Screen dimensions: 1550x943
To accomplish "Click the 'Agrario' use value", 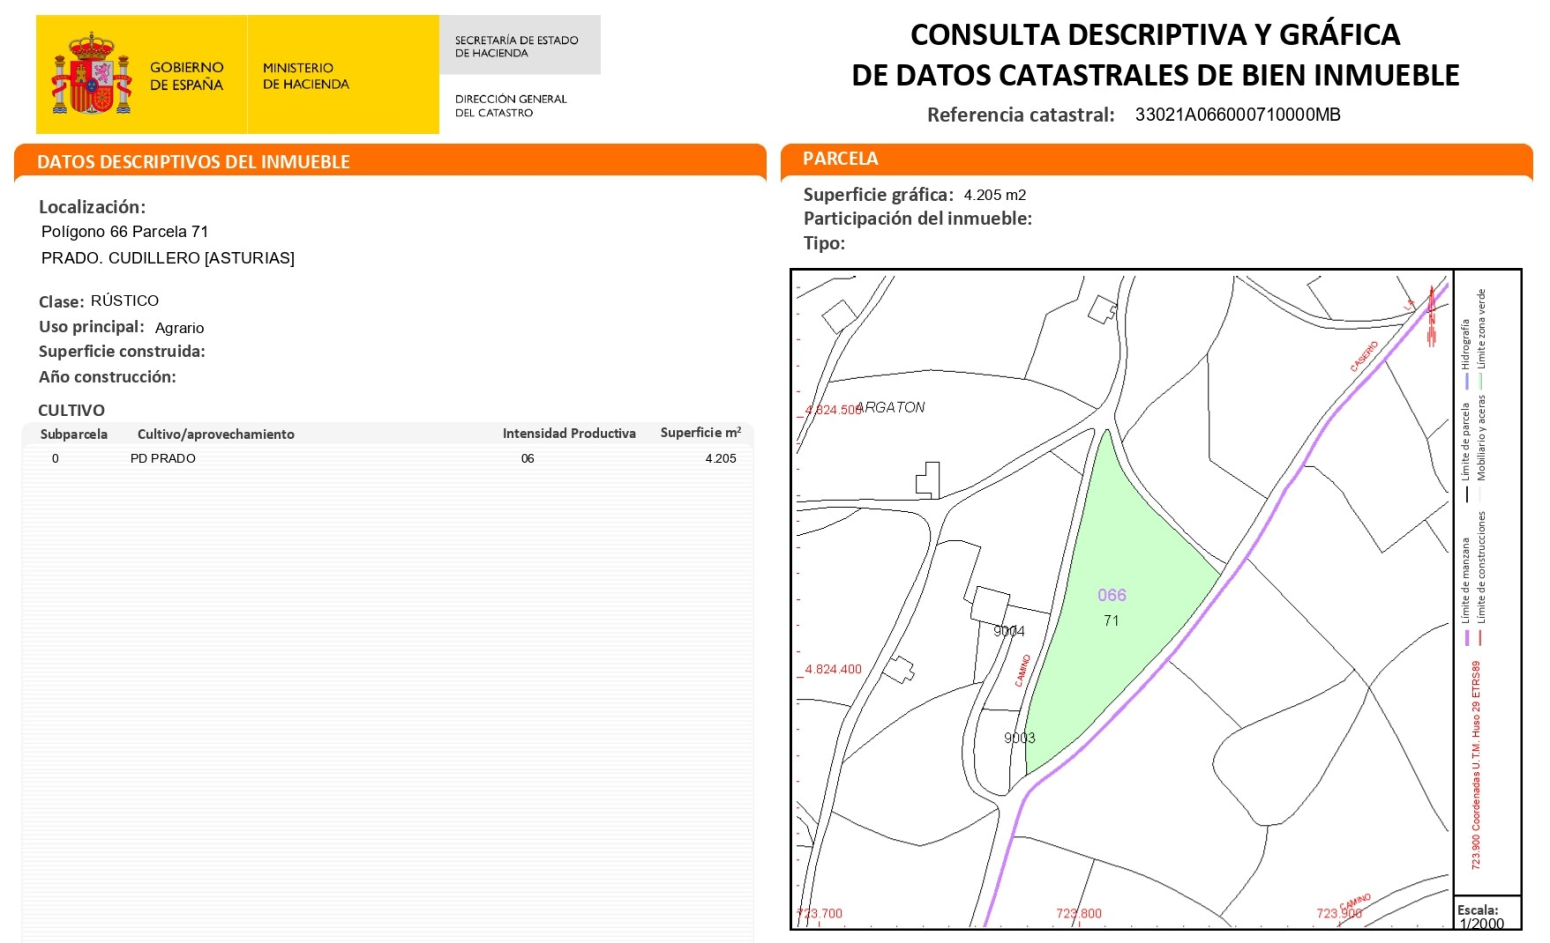I will point(180,328).
